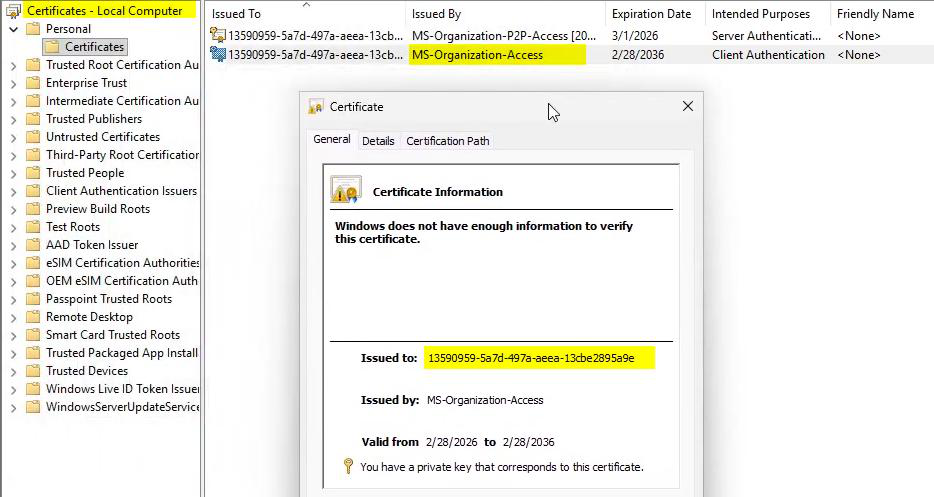Viewport: 934px width, 497px height.
Task: Open the Details tab
Action: (378, 141)
